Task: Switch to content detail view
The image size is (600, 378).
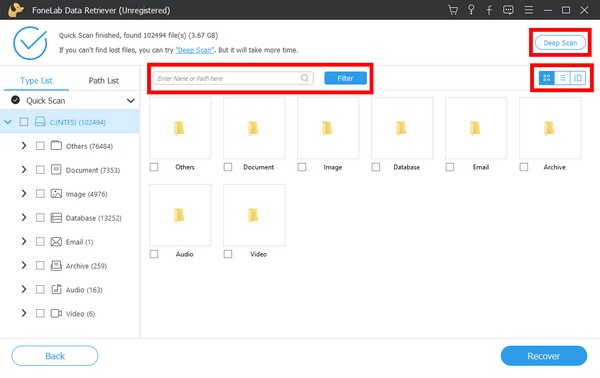Action: [578, 78]
